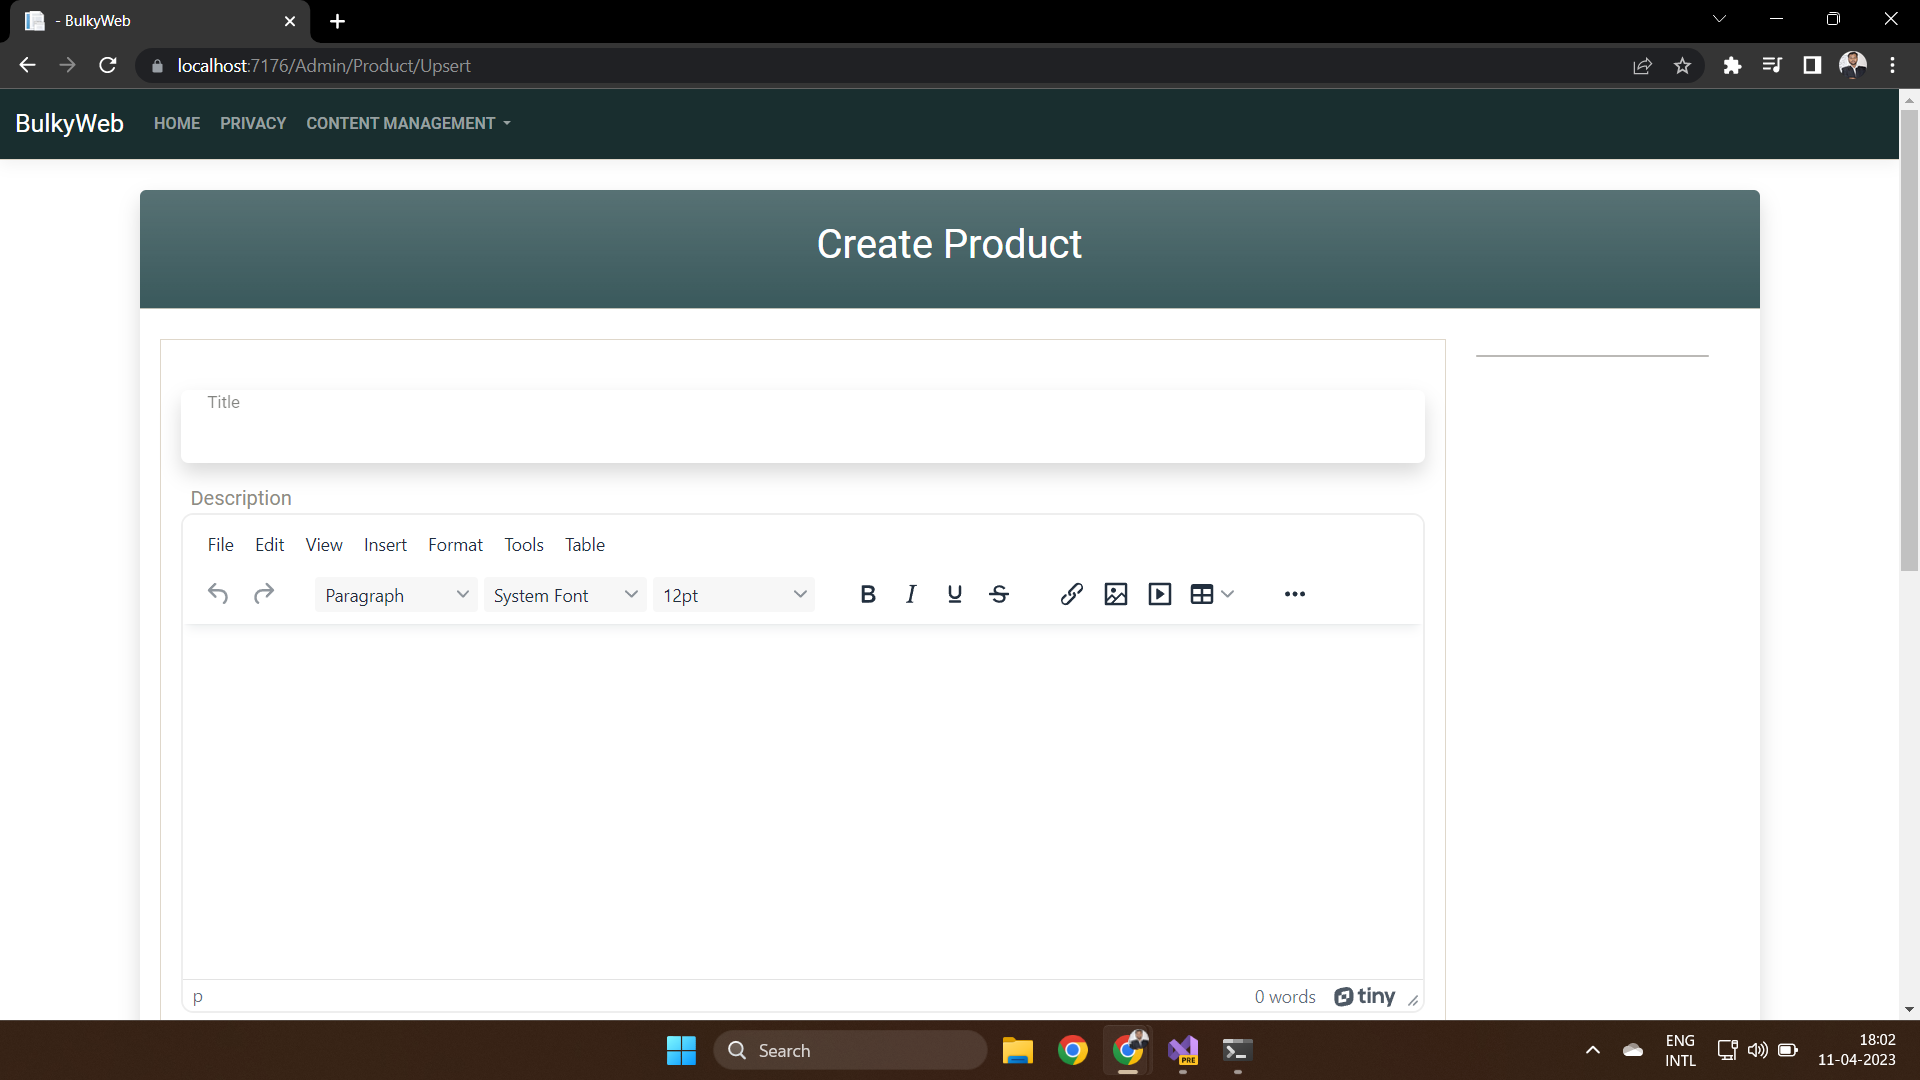This screenshot has width=1920, height=1080.
Task: Click the Title input field
Action: coord(802,427)
